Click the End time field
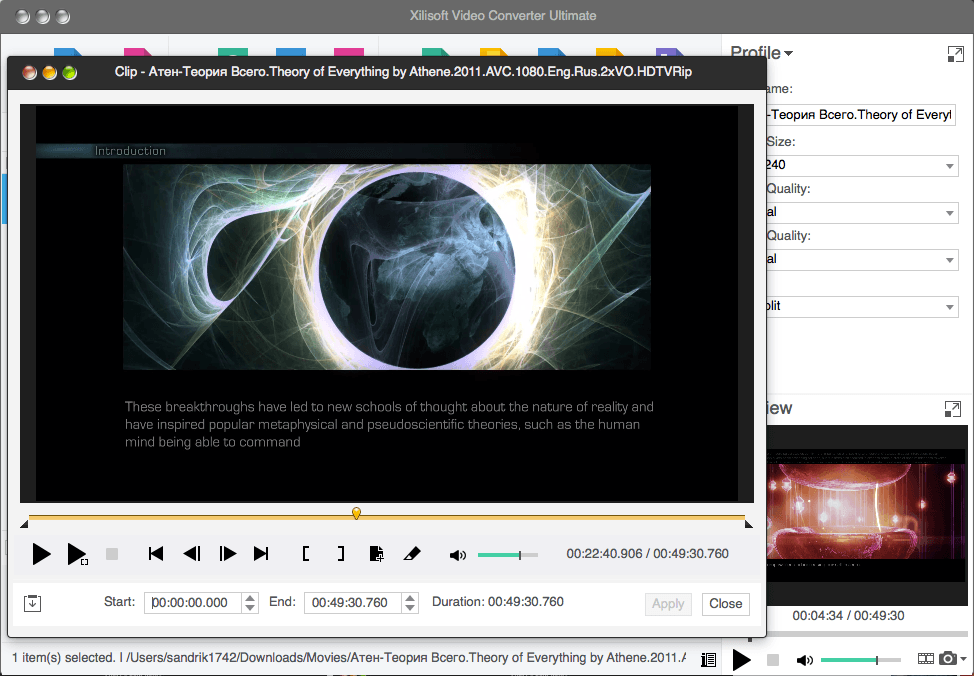 352,603
